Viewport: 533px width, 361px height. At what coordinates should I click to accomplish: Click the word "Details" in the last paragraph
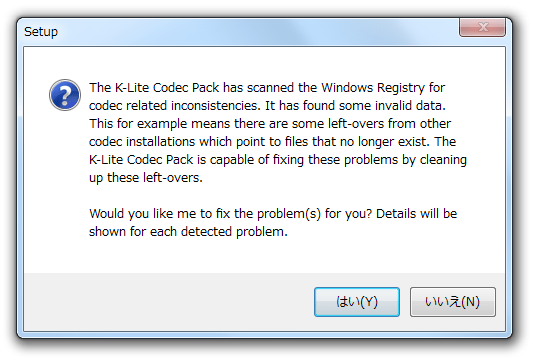(396, 214)
